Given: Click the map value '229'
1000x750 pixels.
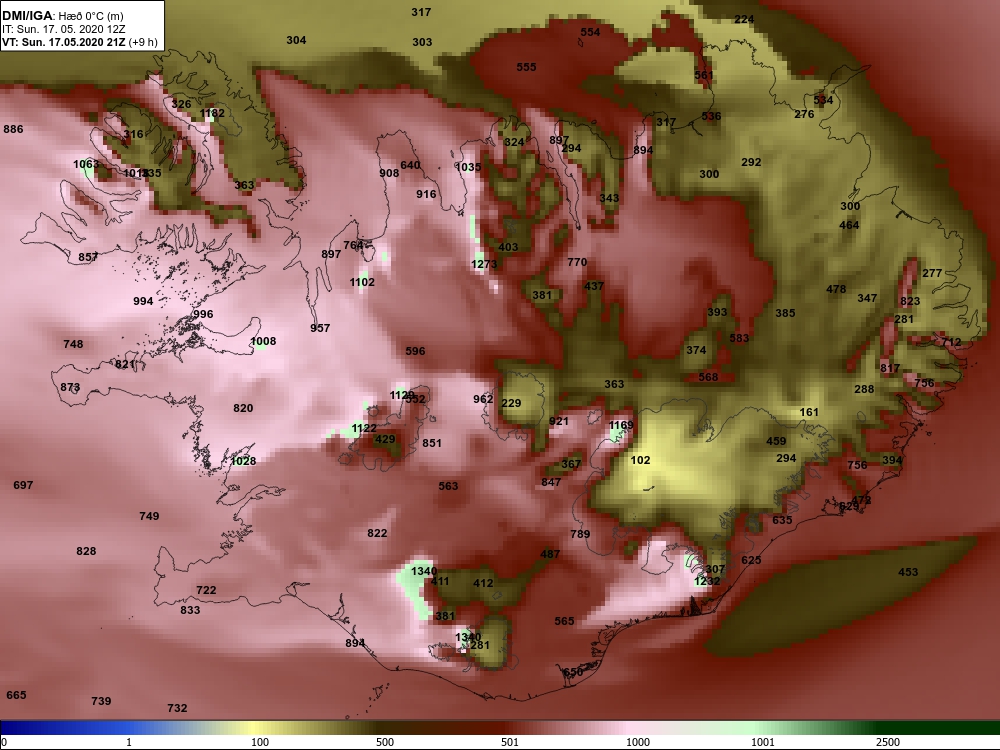Looking at the screenshot, I should [511, 403].
